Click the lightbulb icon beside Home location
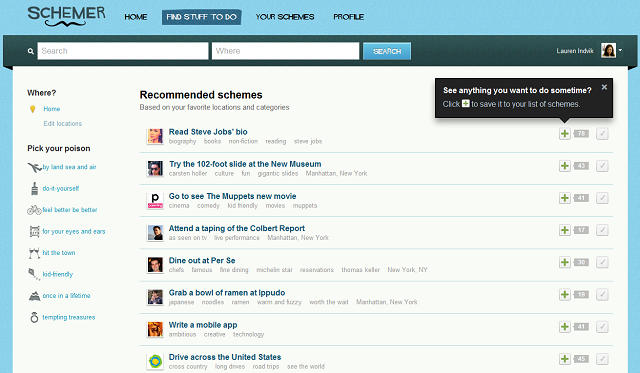 pos(33,109)
